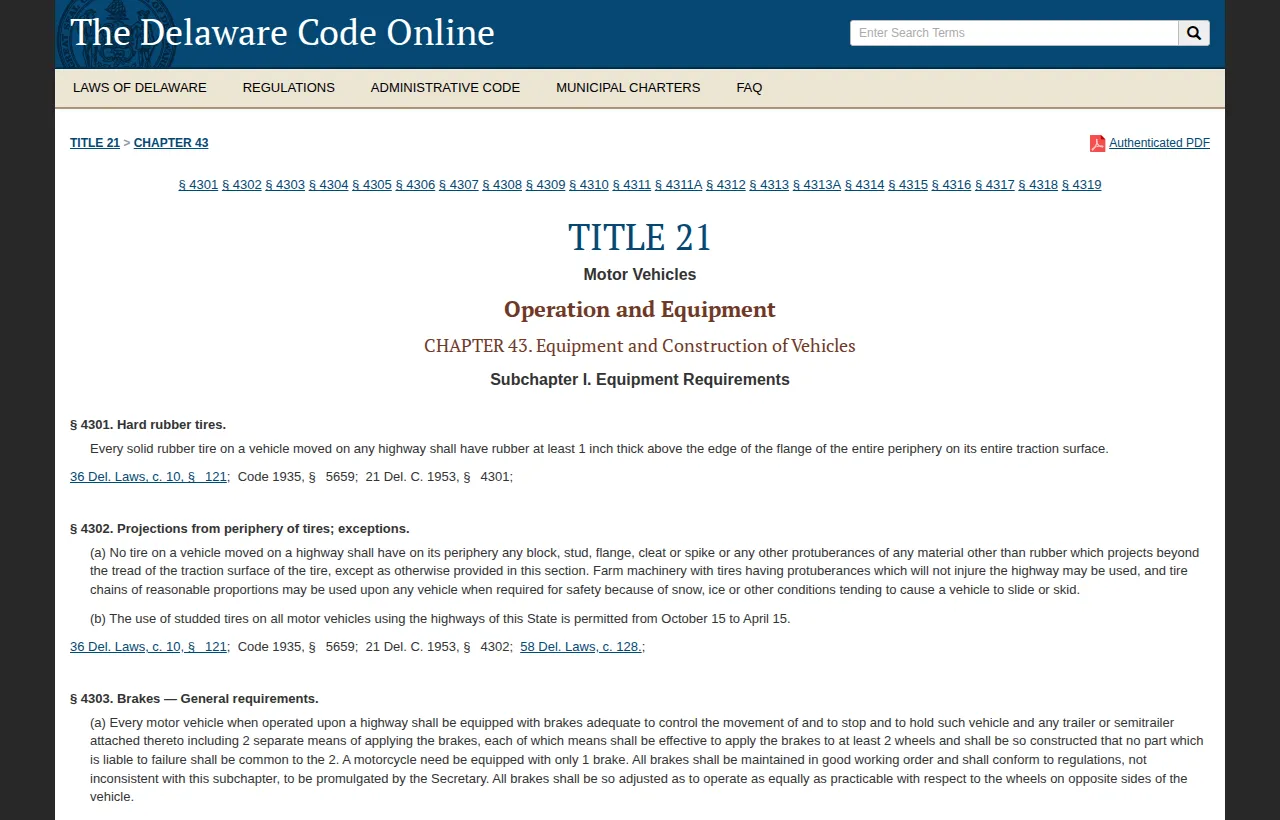1280x820 pixels.
Task: Jump to section § 4306
Action: (415, 185)
